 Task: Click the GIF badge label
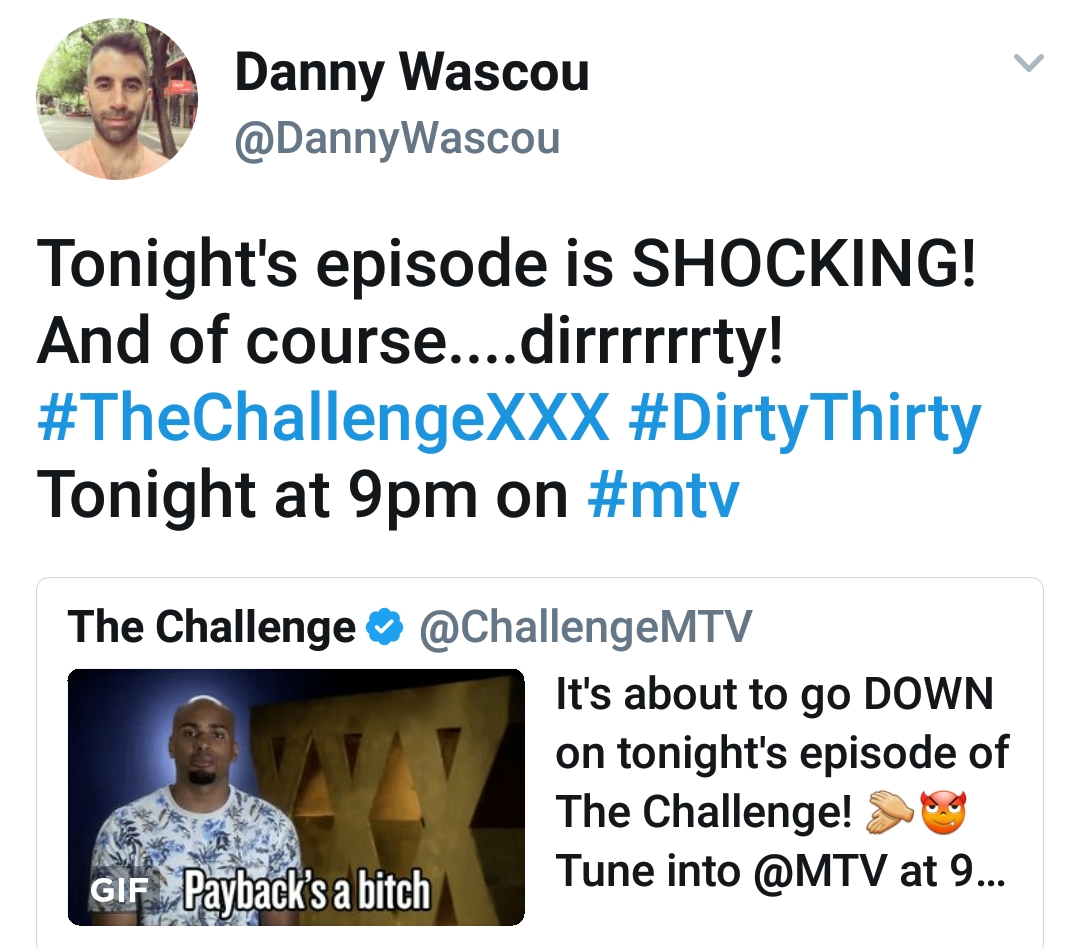120,889
